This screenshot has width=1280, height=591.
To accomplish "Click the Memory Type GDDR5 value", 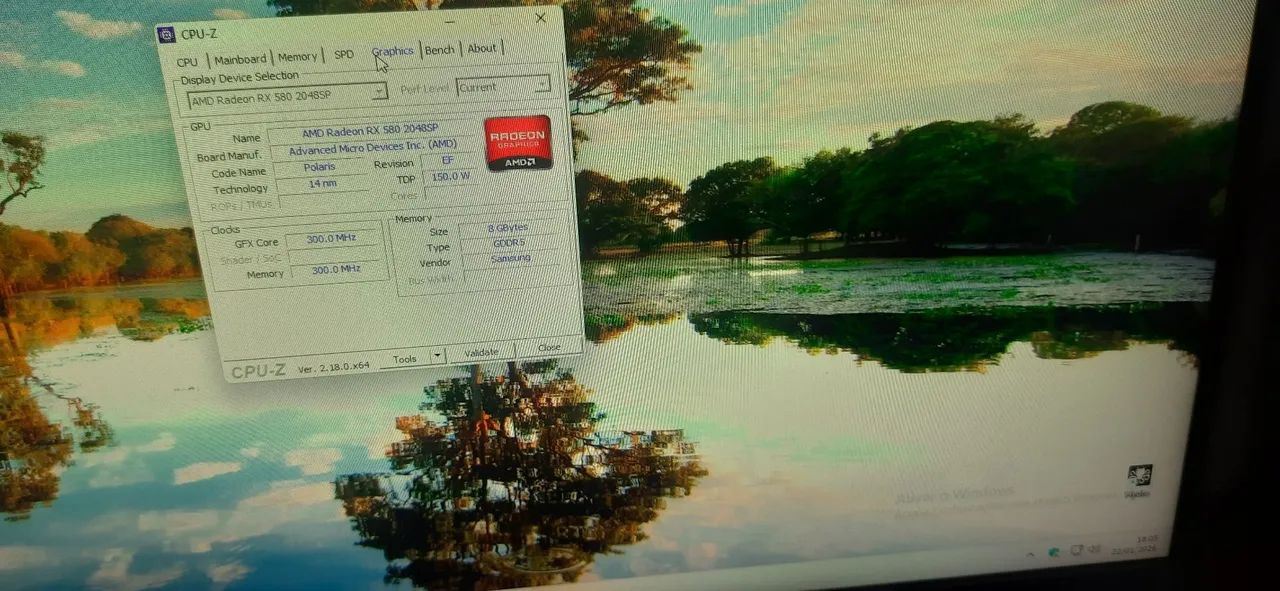I will pyautogui.click(x=510, y=244).
